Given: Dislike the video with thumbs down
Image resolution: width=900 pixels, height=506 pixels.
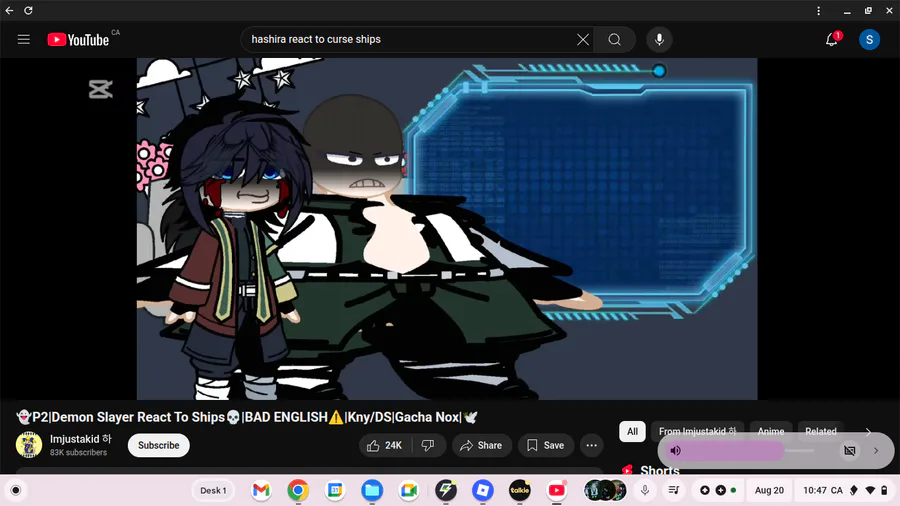Looking at the screenshot, I should pos(428,445).
